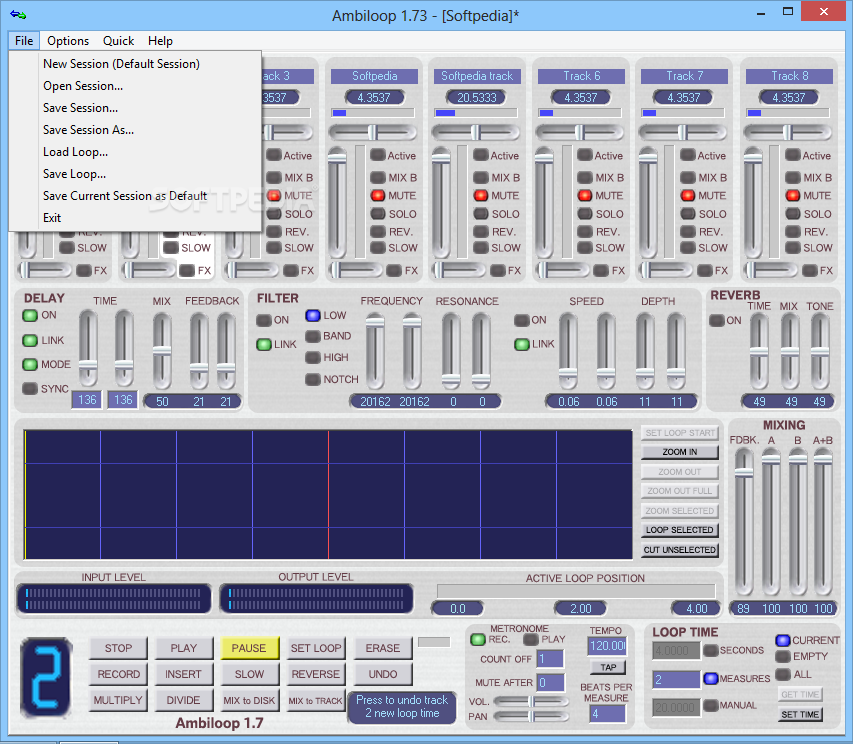853x744 pixels.
Task: Click the BEATS PER MEASURE field
Action: coord(607,714)
